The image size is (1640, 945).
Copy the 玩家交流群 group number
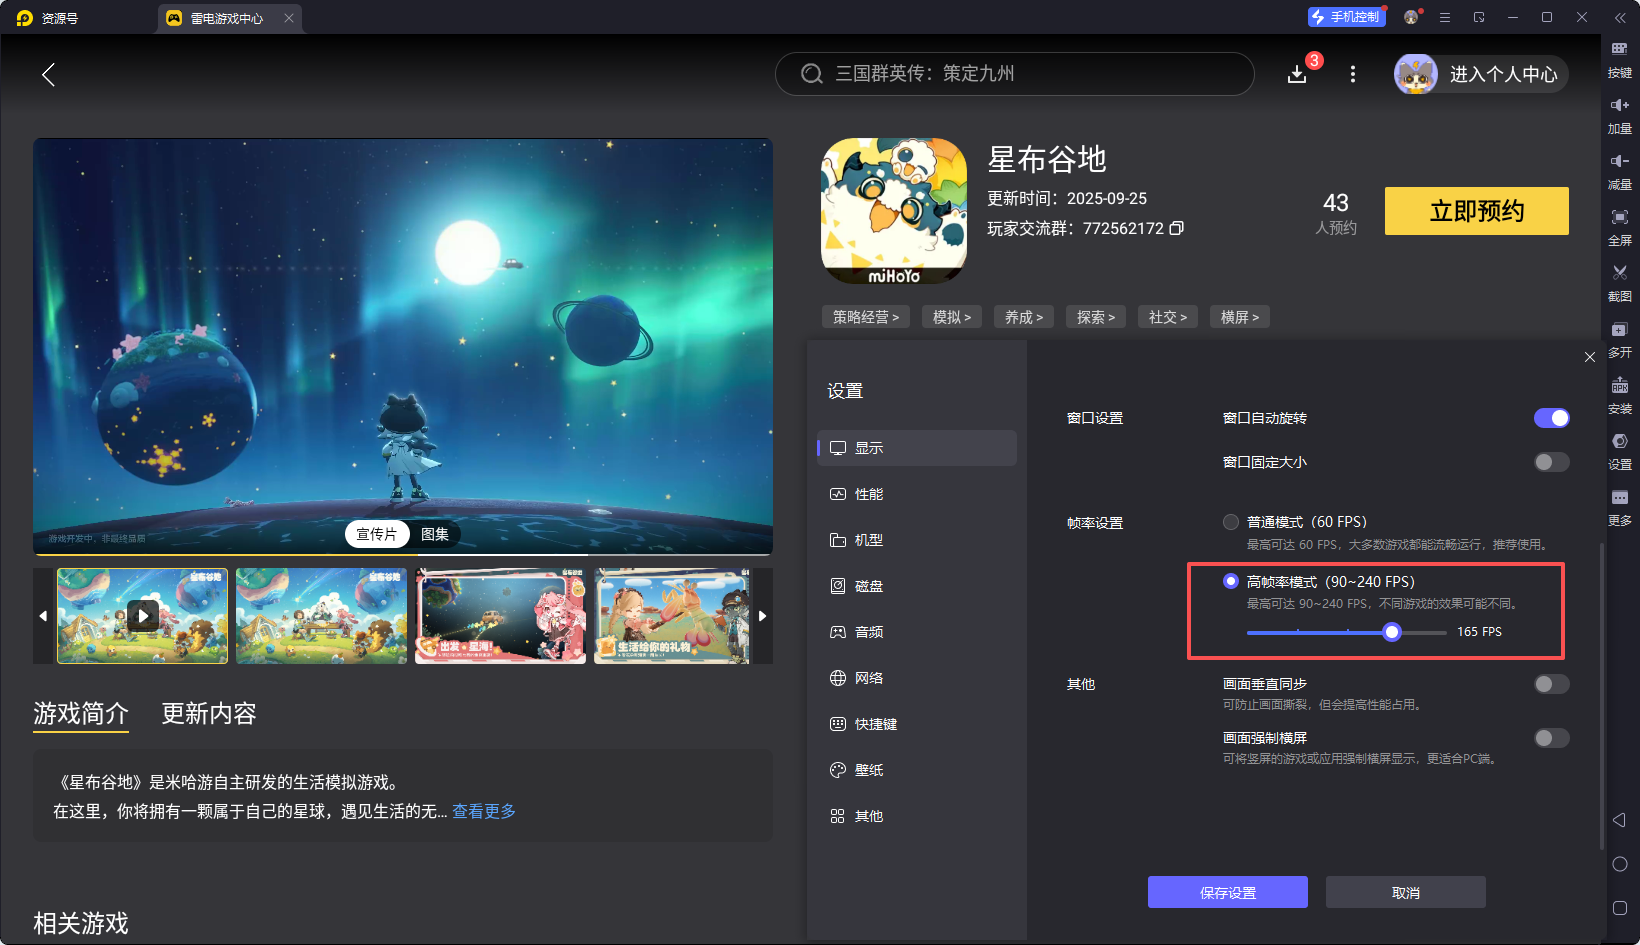[x=1178, y=228]
